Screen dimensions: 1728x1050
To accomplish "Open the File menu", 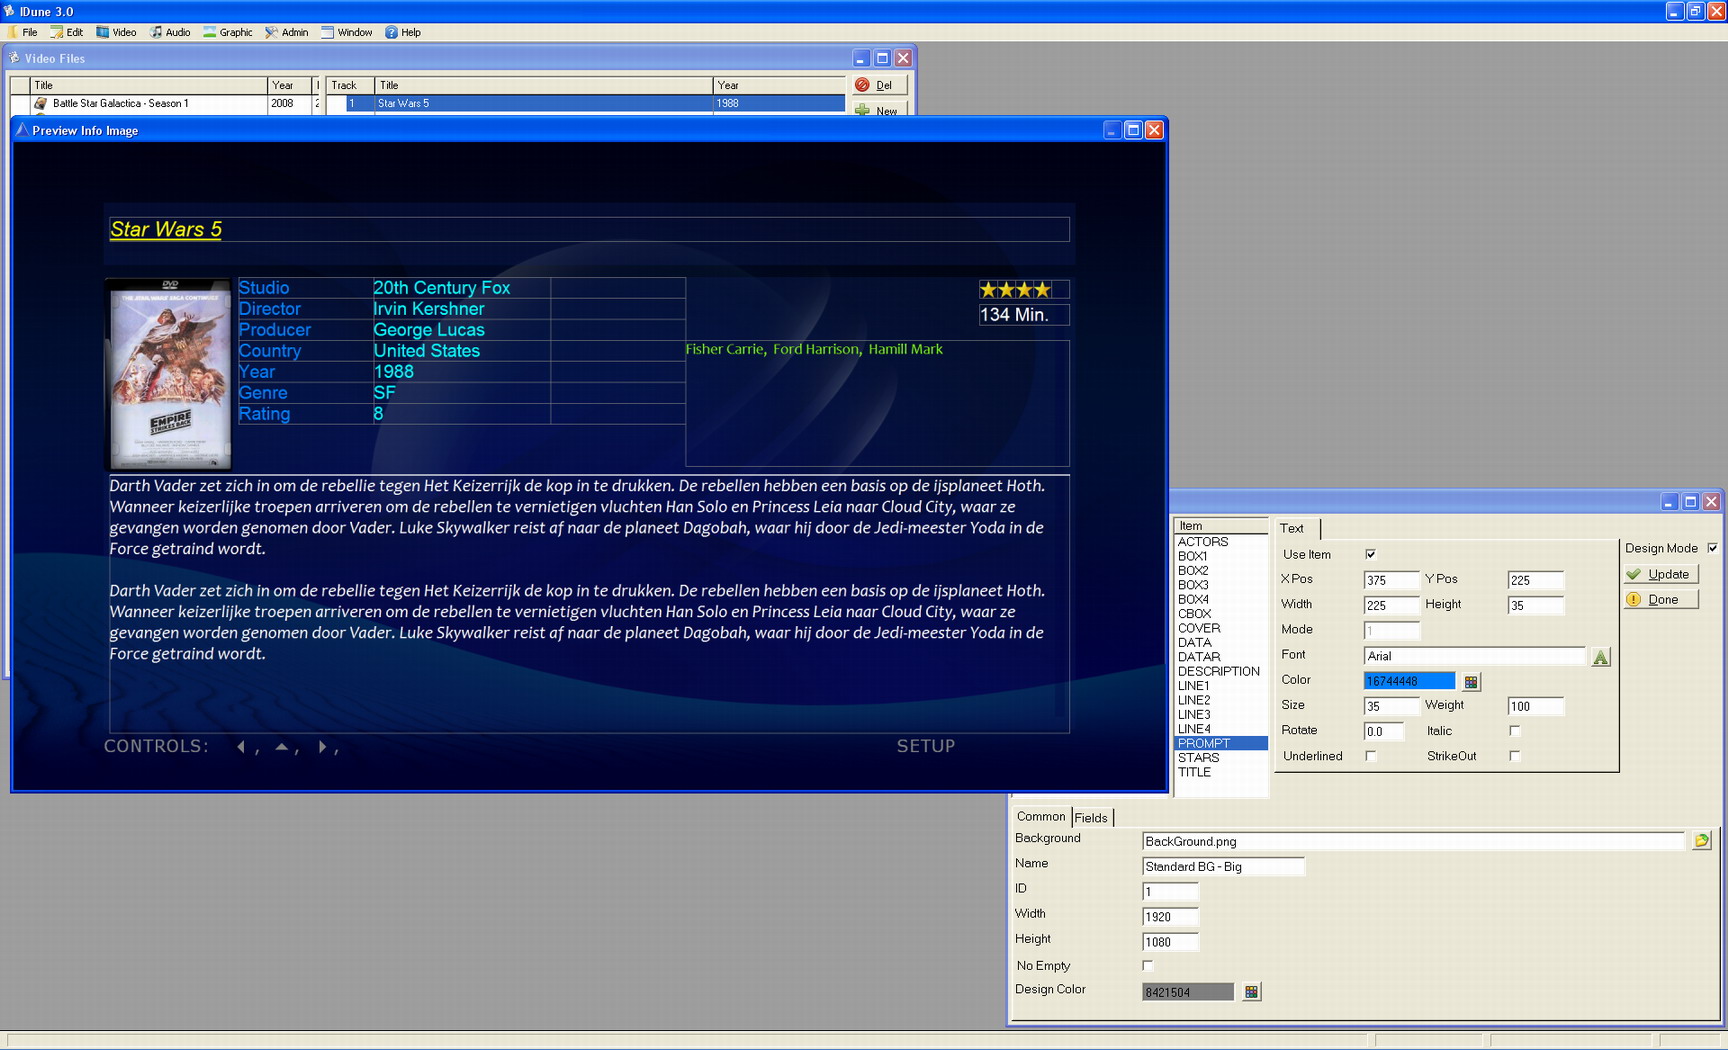I will [23, 32].
